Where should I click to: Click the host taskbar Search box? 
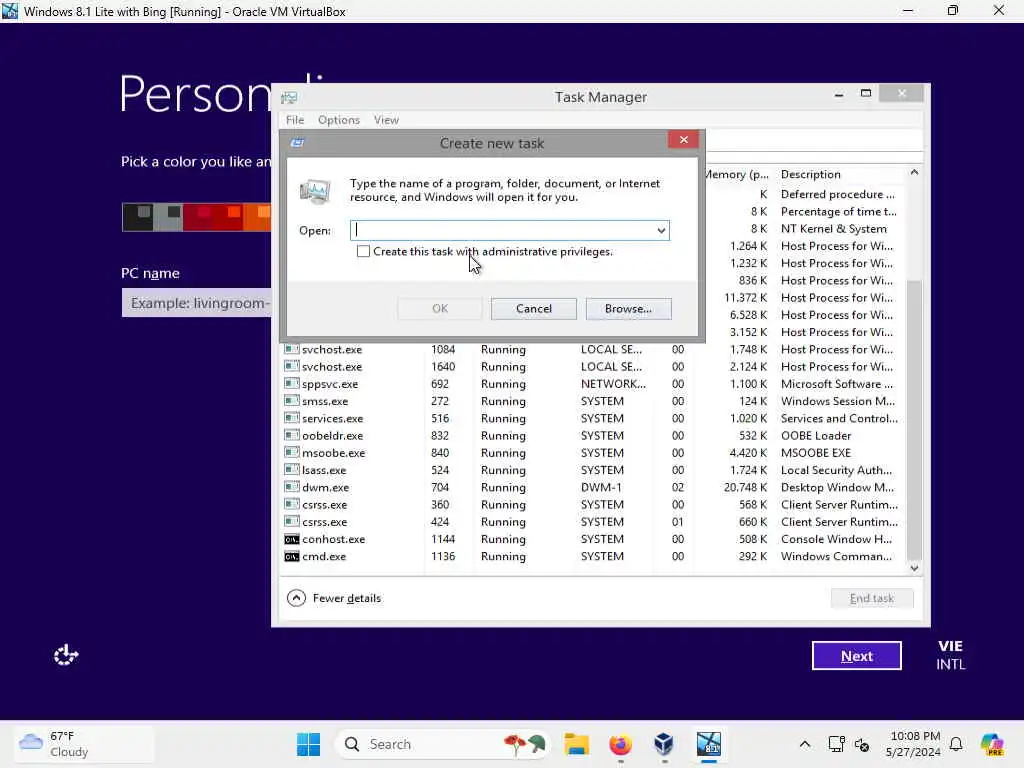[x=442, y=744]
